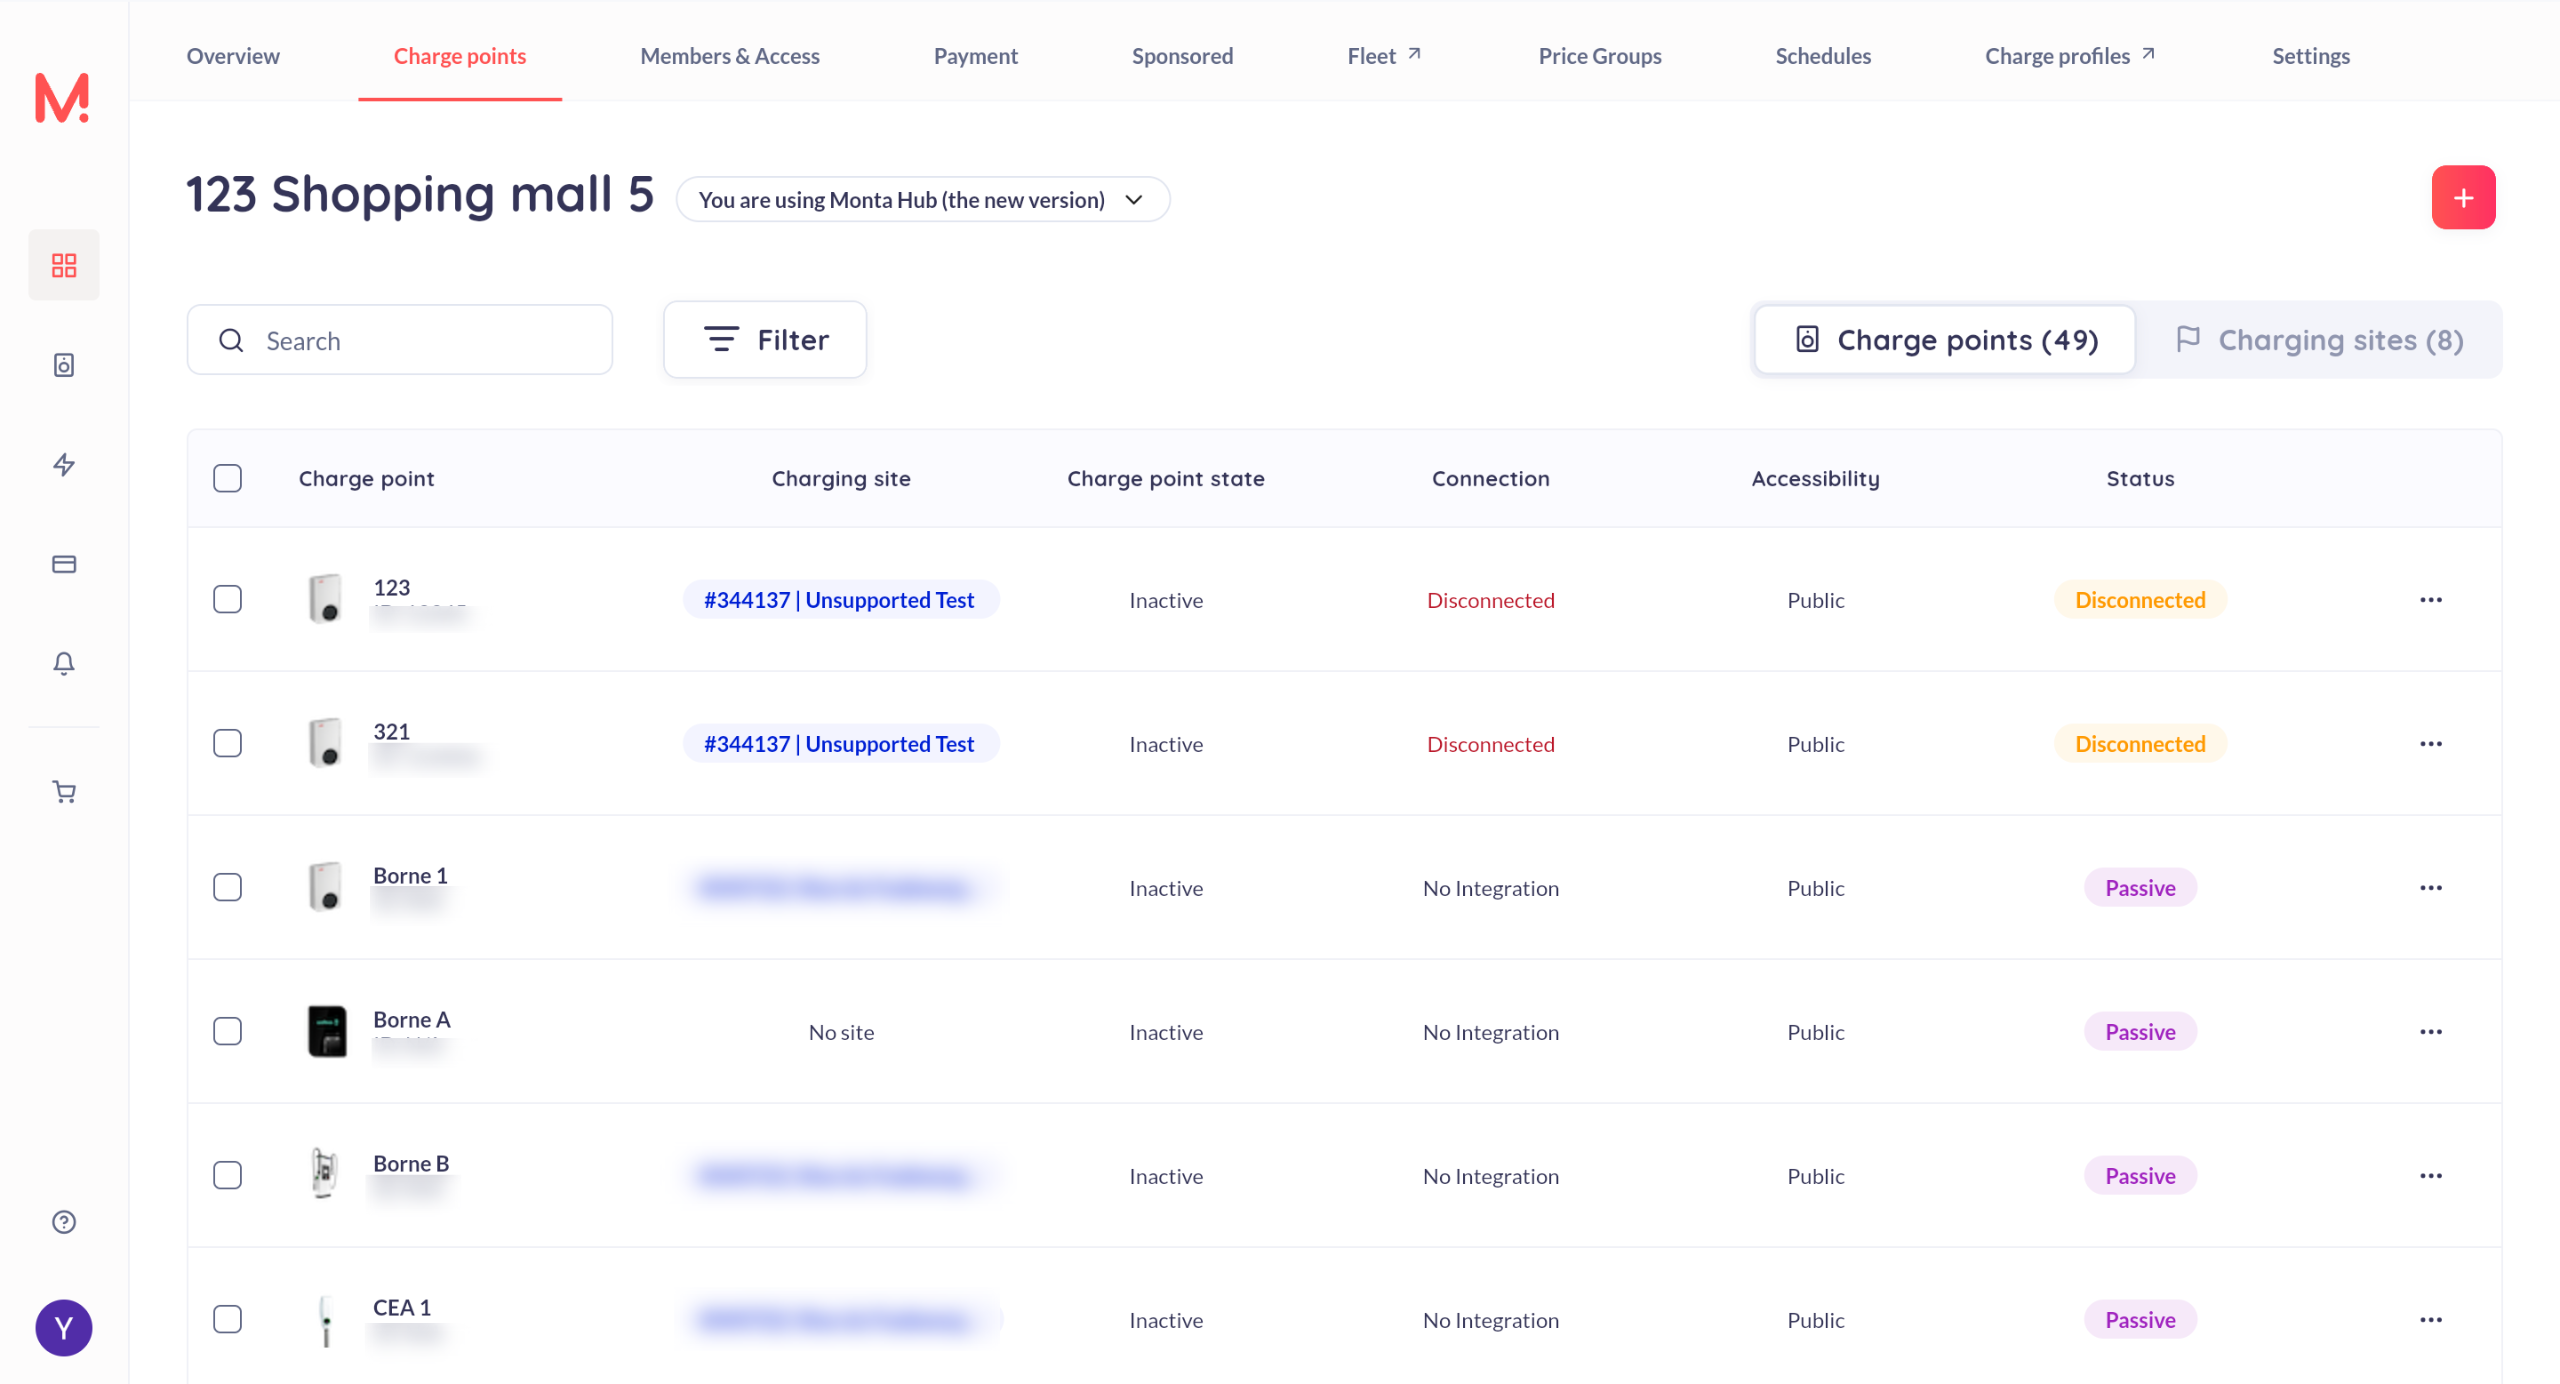Open the shopping cart icon
Image resolution: width=2560 pixels, height=1384 pixels.
tap(64, 792)
